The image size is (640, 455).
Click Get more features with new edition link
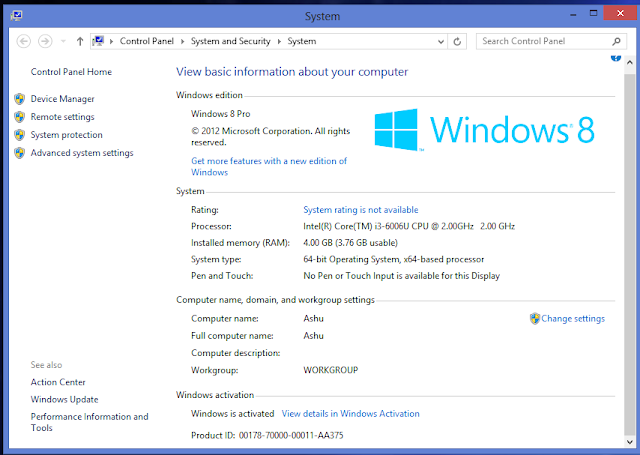click(x=269, y=166)
